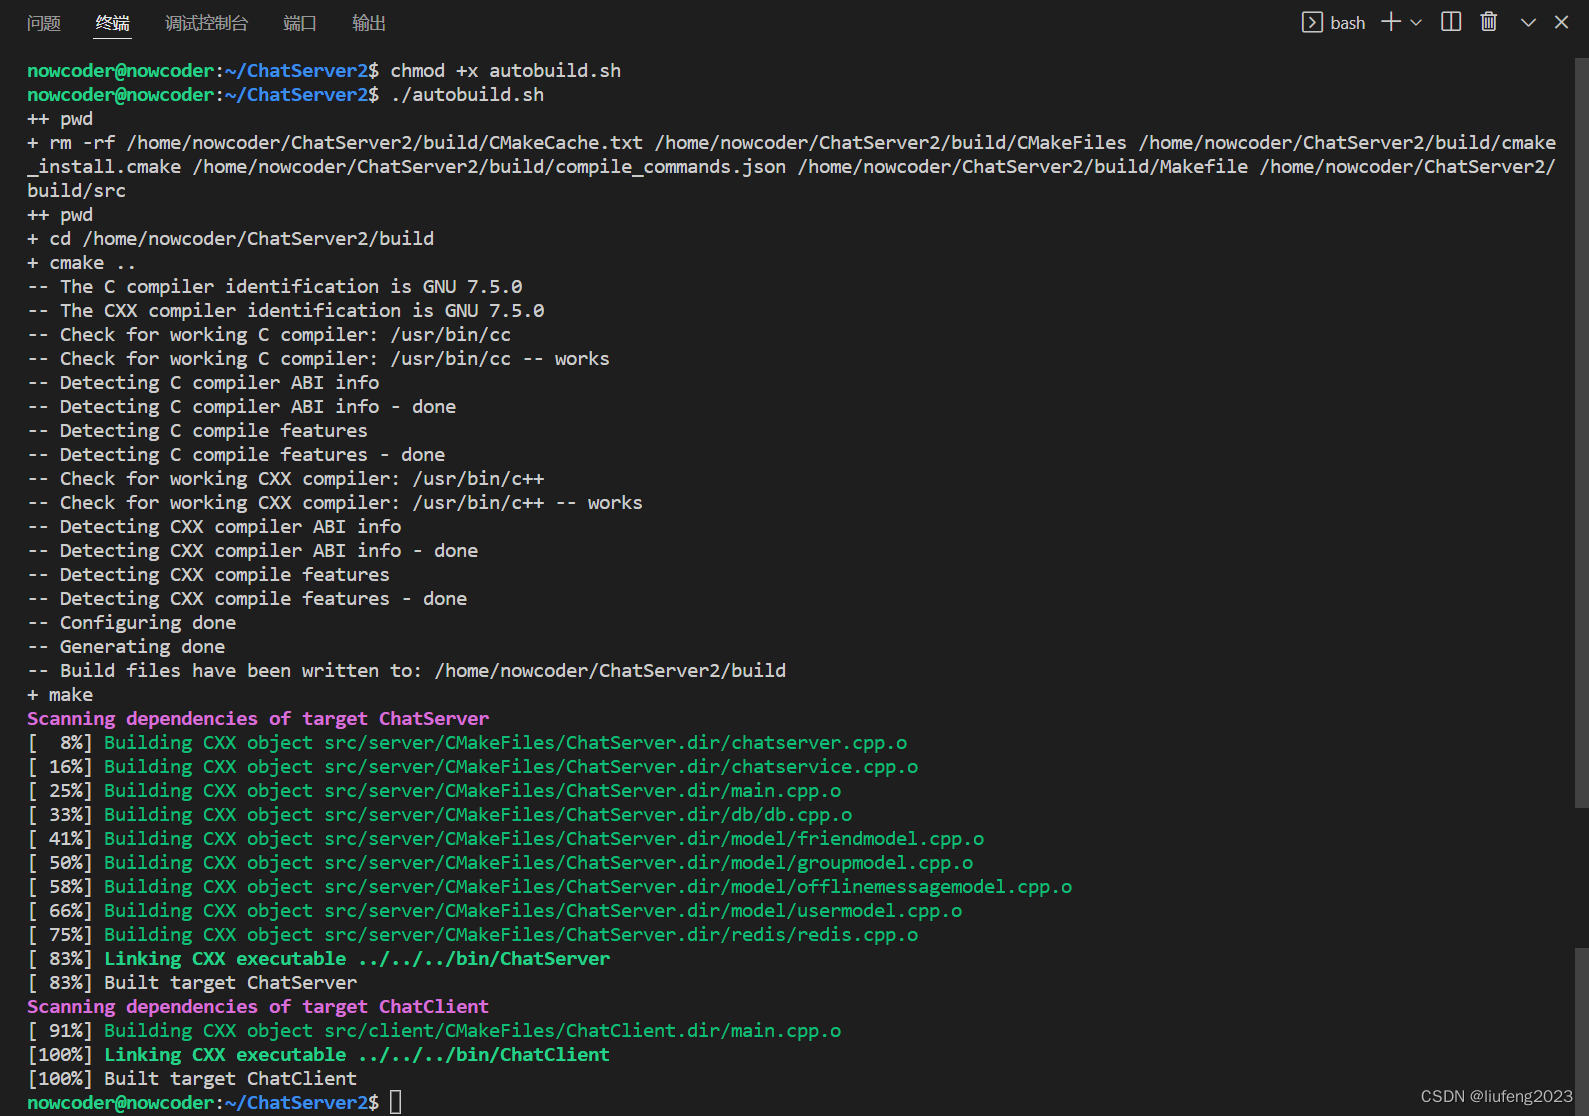Click the friendmodel.cpp.o build line
1589x1116 pixels.
[x=506, y=839]
